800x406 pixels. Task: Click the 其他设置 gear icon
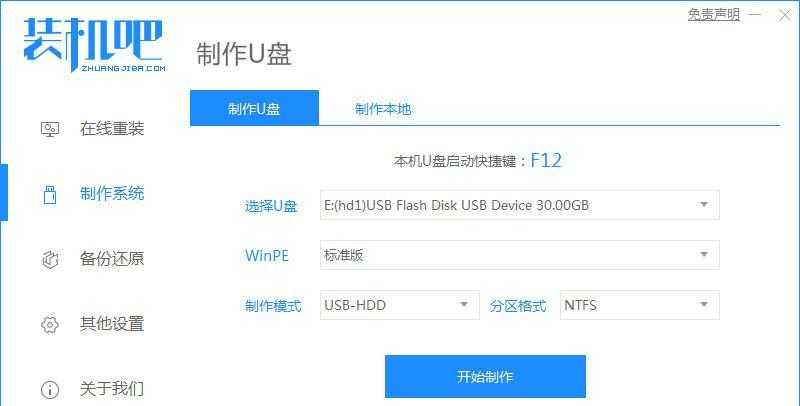tap(49, 324)
